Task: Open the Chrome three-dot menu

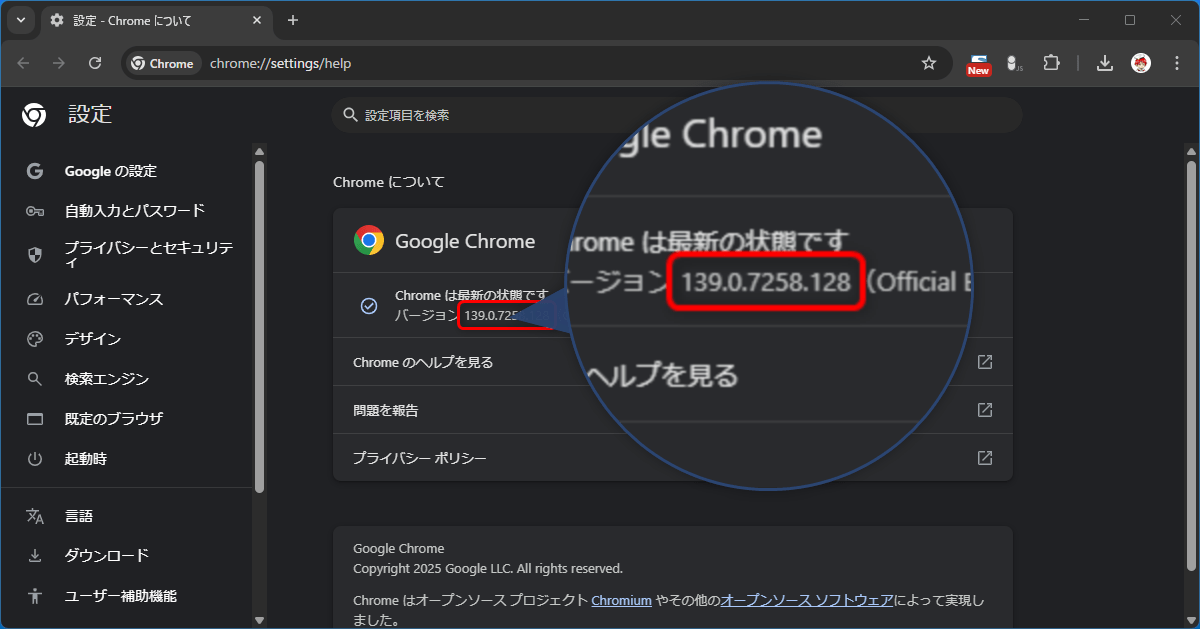Action: point(1177,63)
